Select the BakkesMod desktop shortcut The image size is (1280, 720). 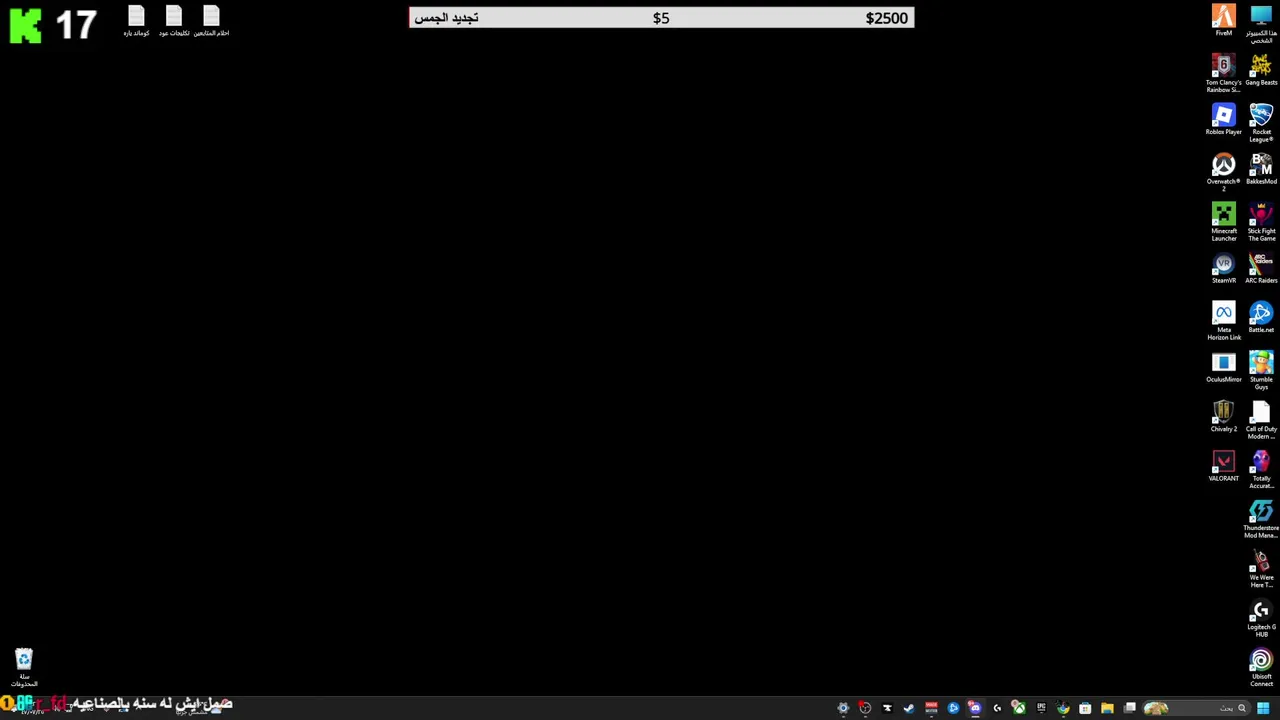1261,169
